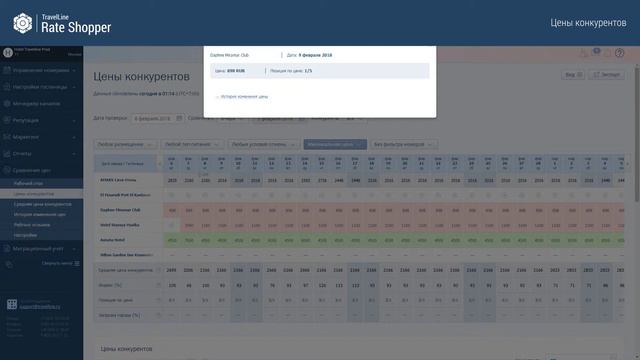
Task: Click the Настройки гостиницы sidebar icon
Action: tap(7, 87)
